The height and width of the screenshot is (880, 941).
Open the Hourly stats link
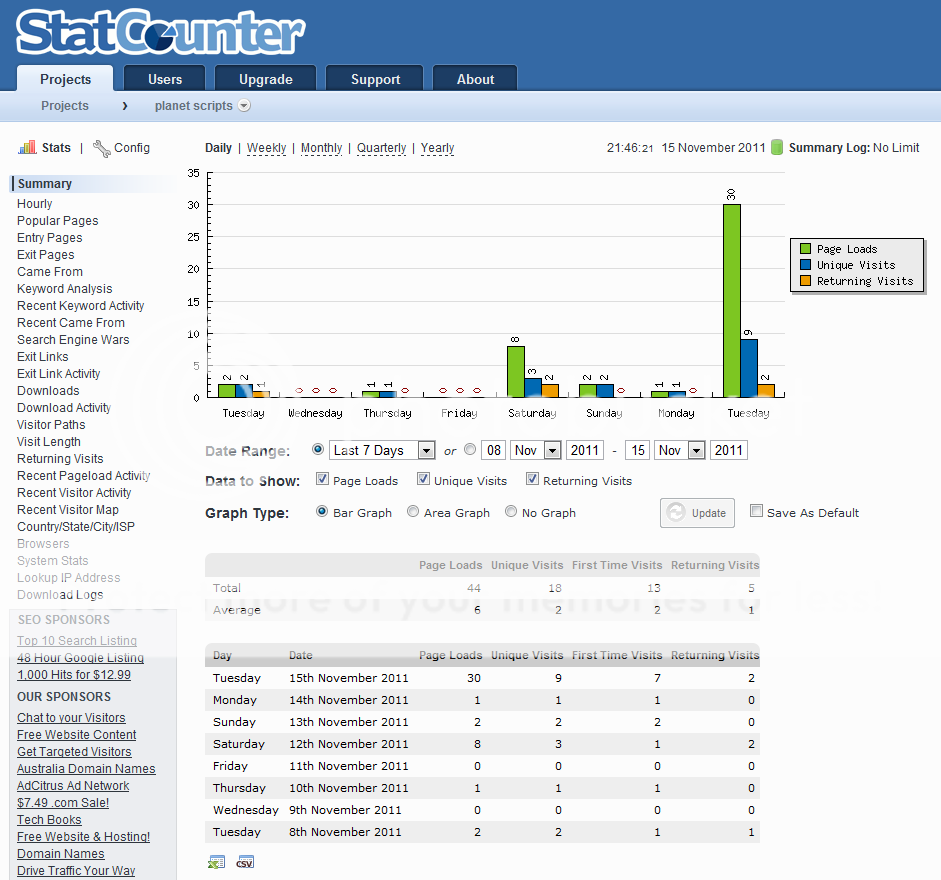pyautogui.click(x=34, y=204)
